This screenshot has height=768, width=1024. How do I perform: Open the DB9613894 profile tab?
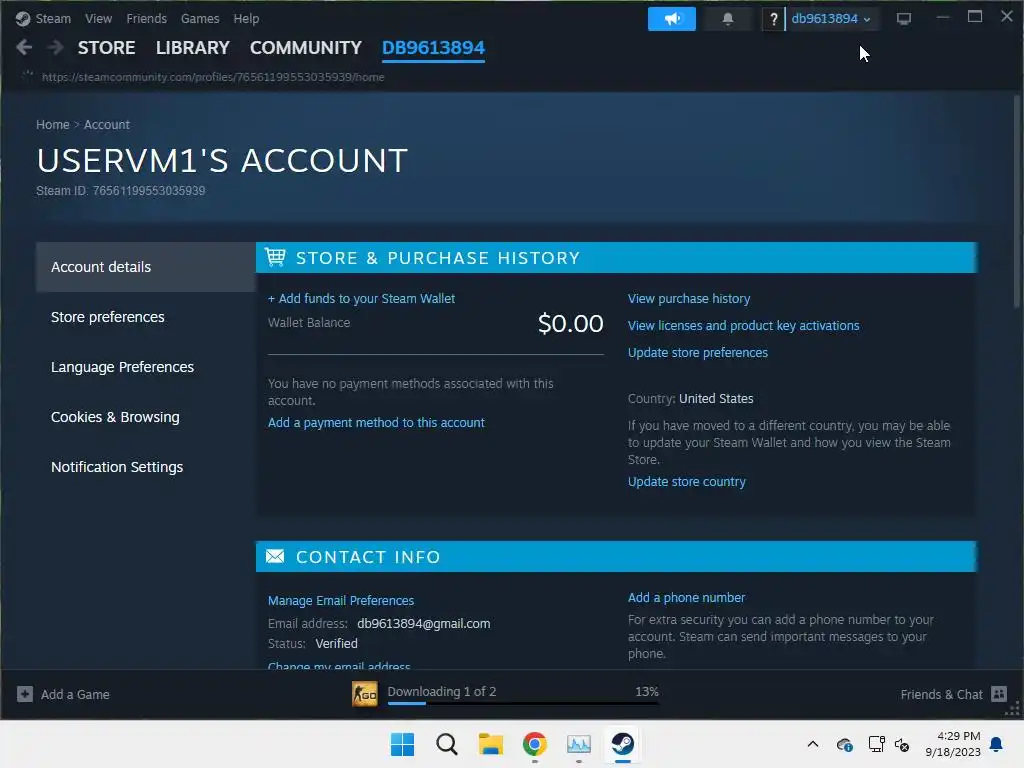tap(433, 48)
